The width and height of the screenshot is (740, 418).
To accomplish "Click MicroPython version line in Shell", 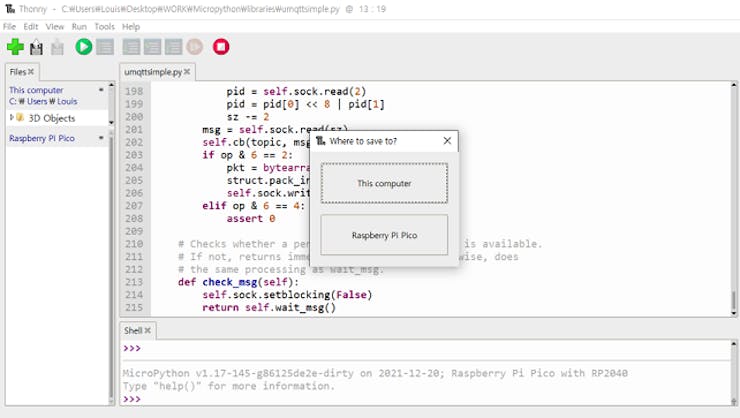I will click(375, 373).
